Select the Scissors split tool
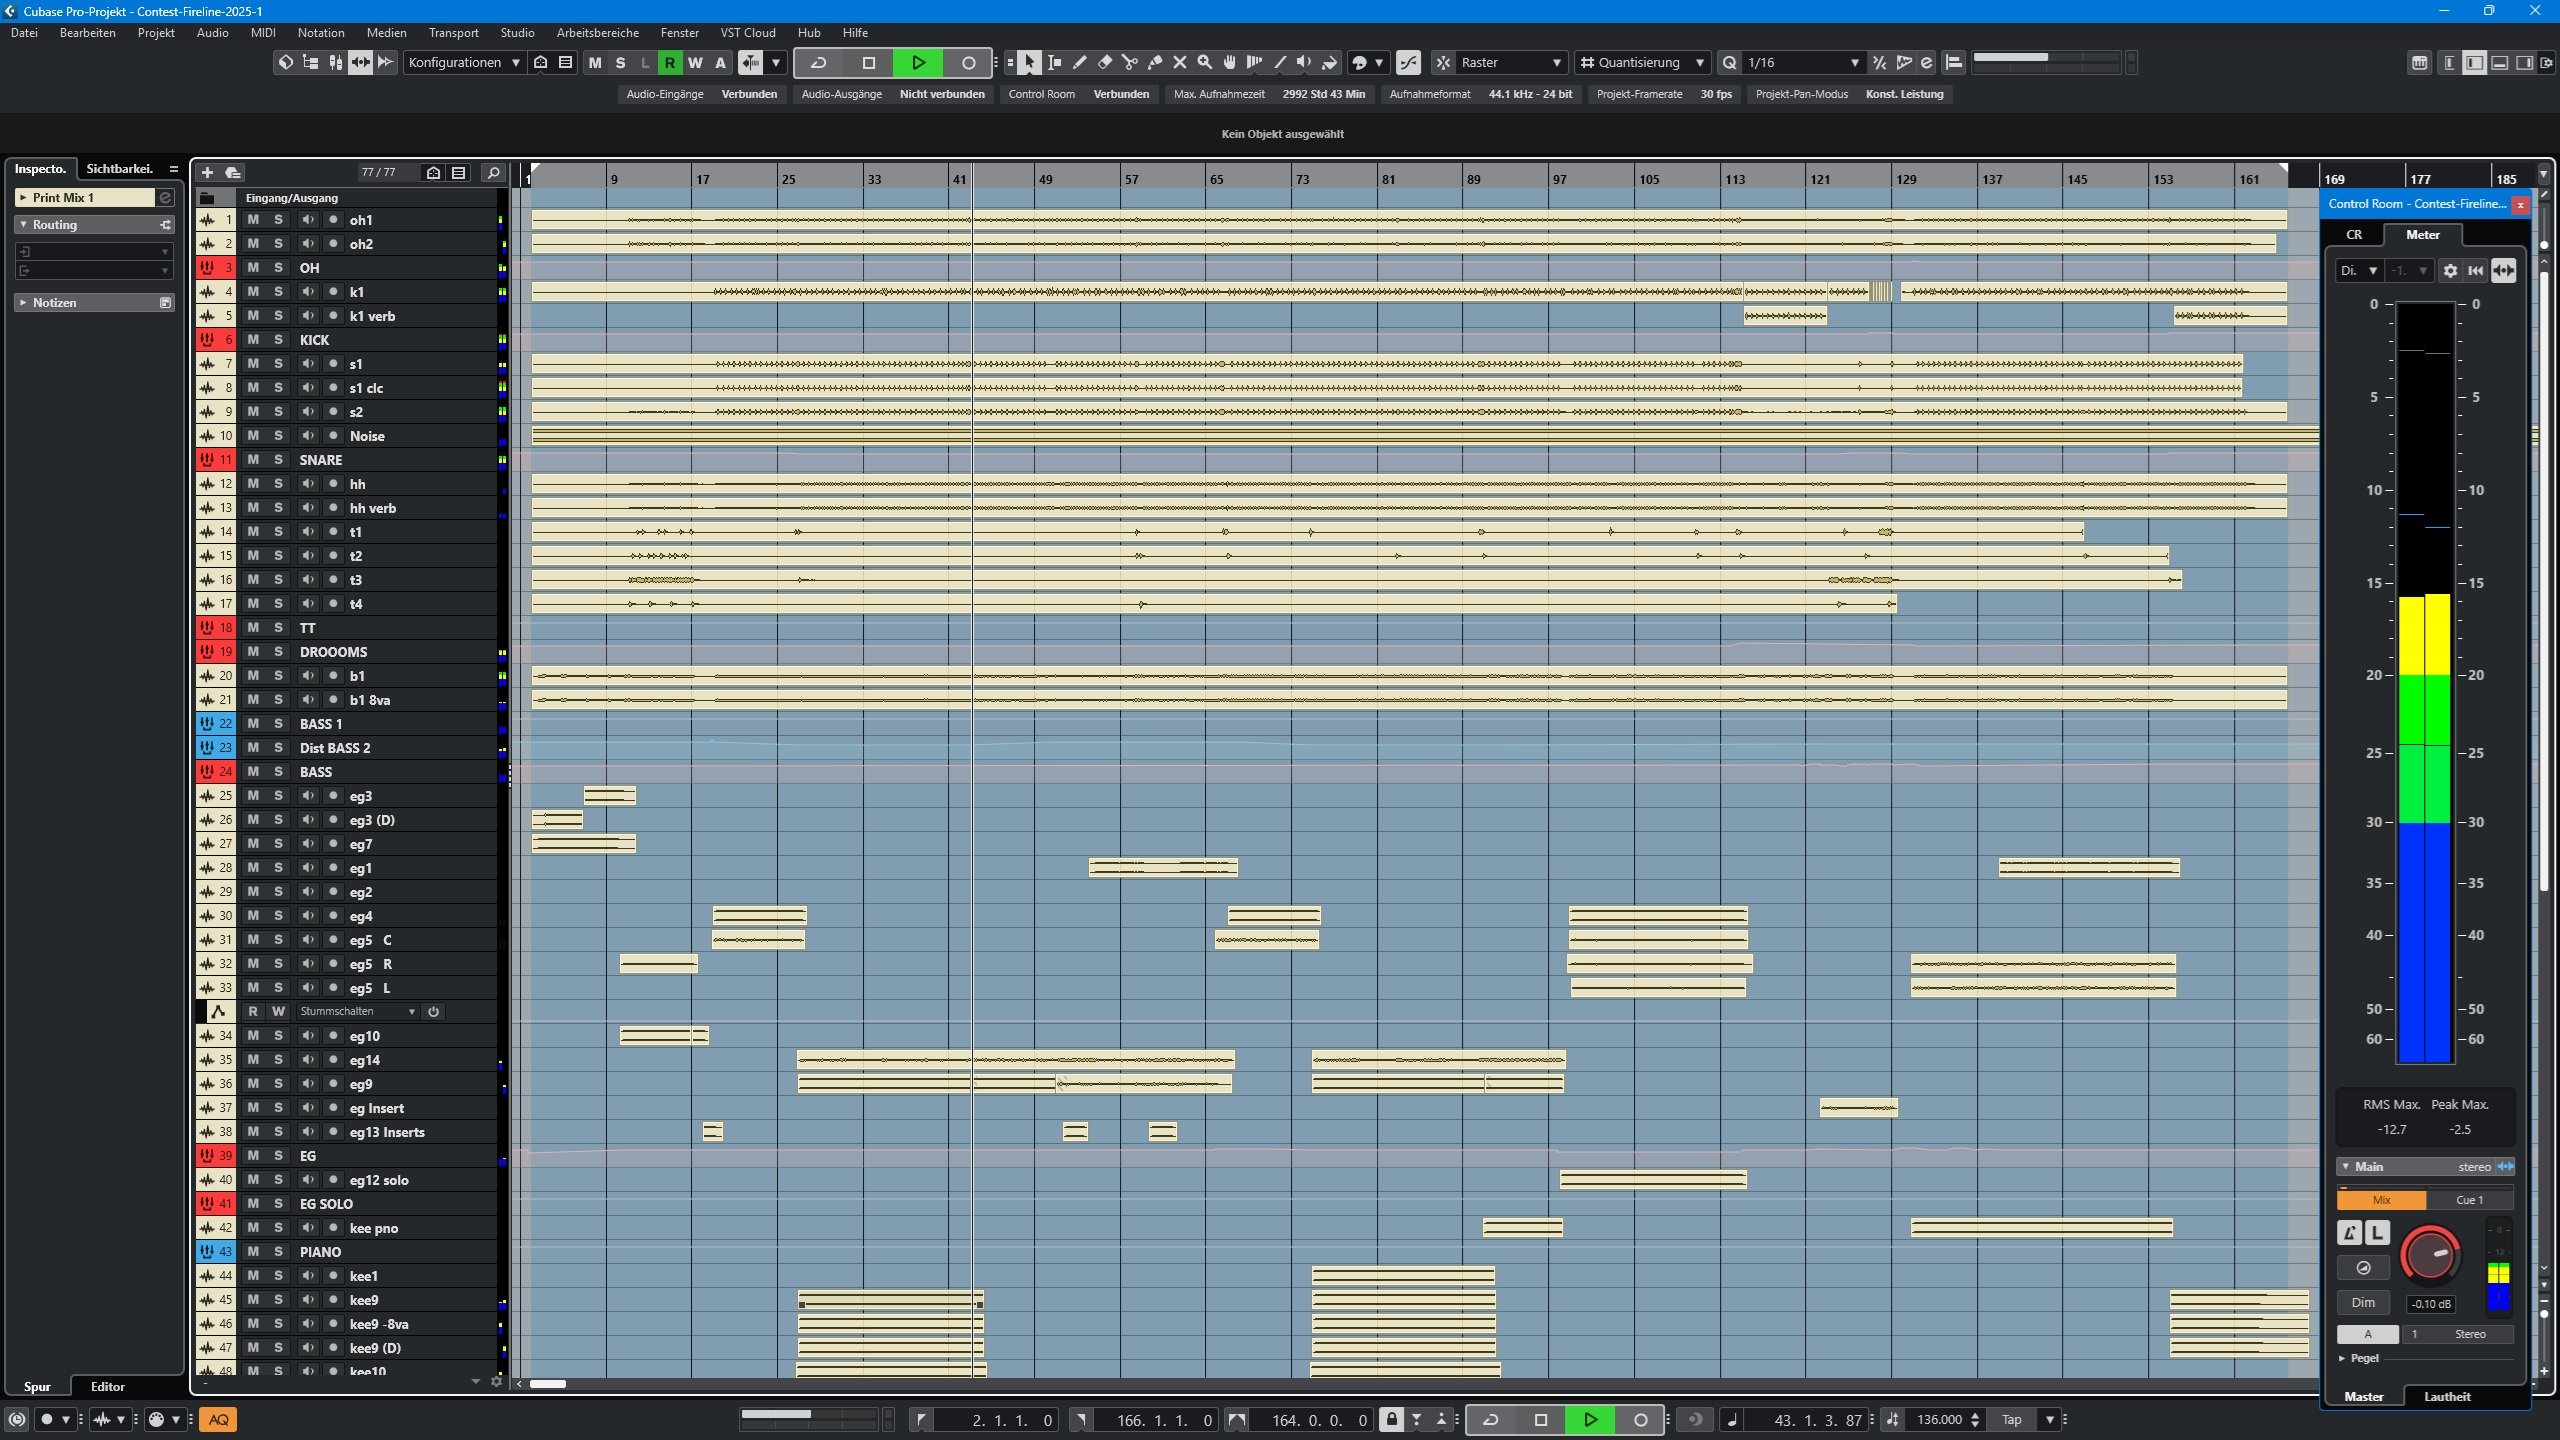 [1129, 63]
